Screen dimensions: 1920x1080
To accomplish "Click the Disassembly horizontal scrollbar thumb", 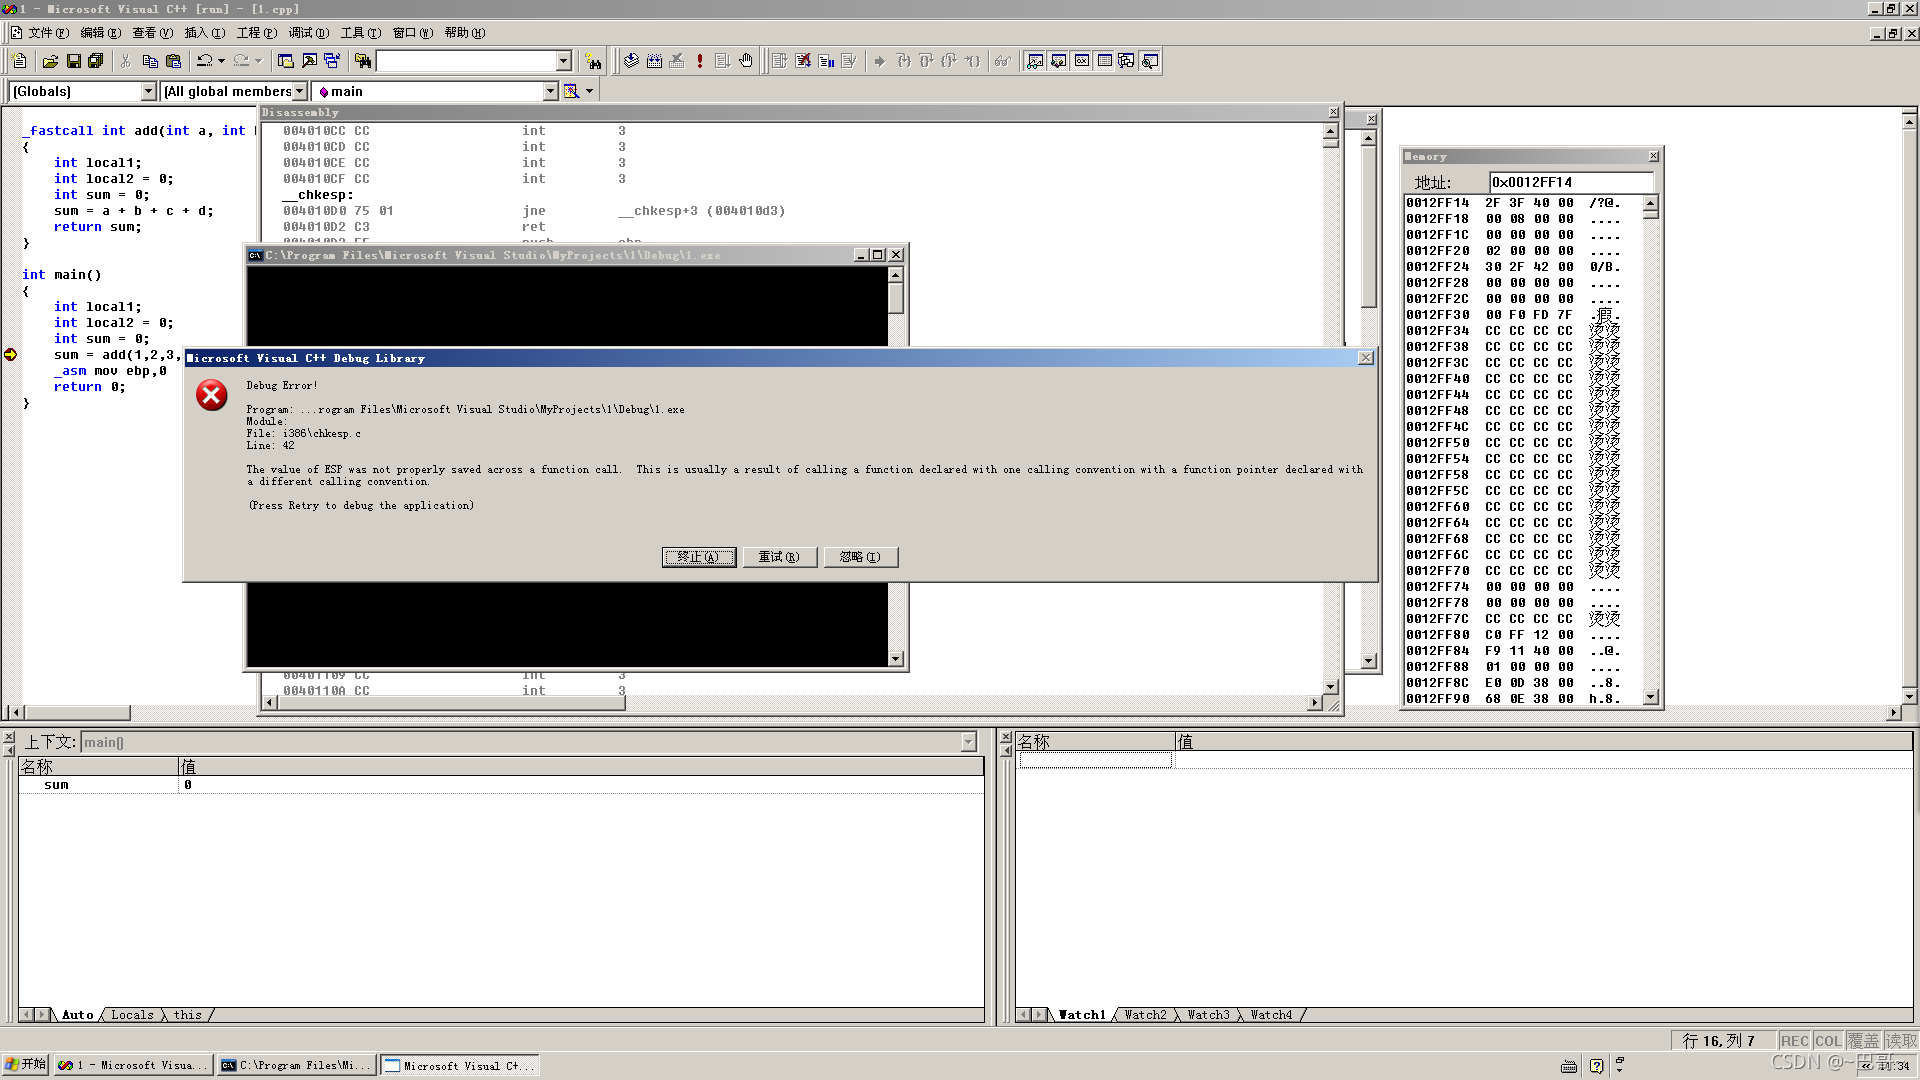I will (x=451, y=703).
